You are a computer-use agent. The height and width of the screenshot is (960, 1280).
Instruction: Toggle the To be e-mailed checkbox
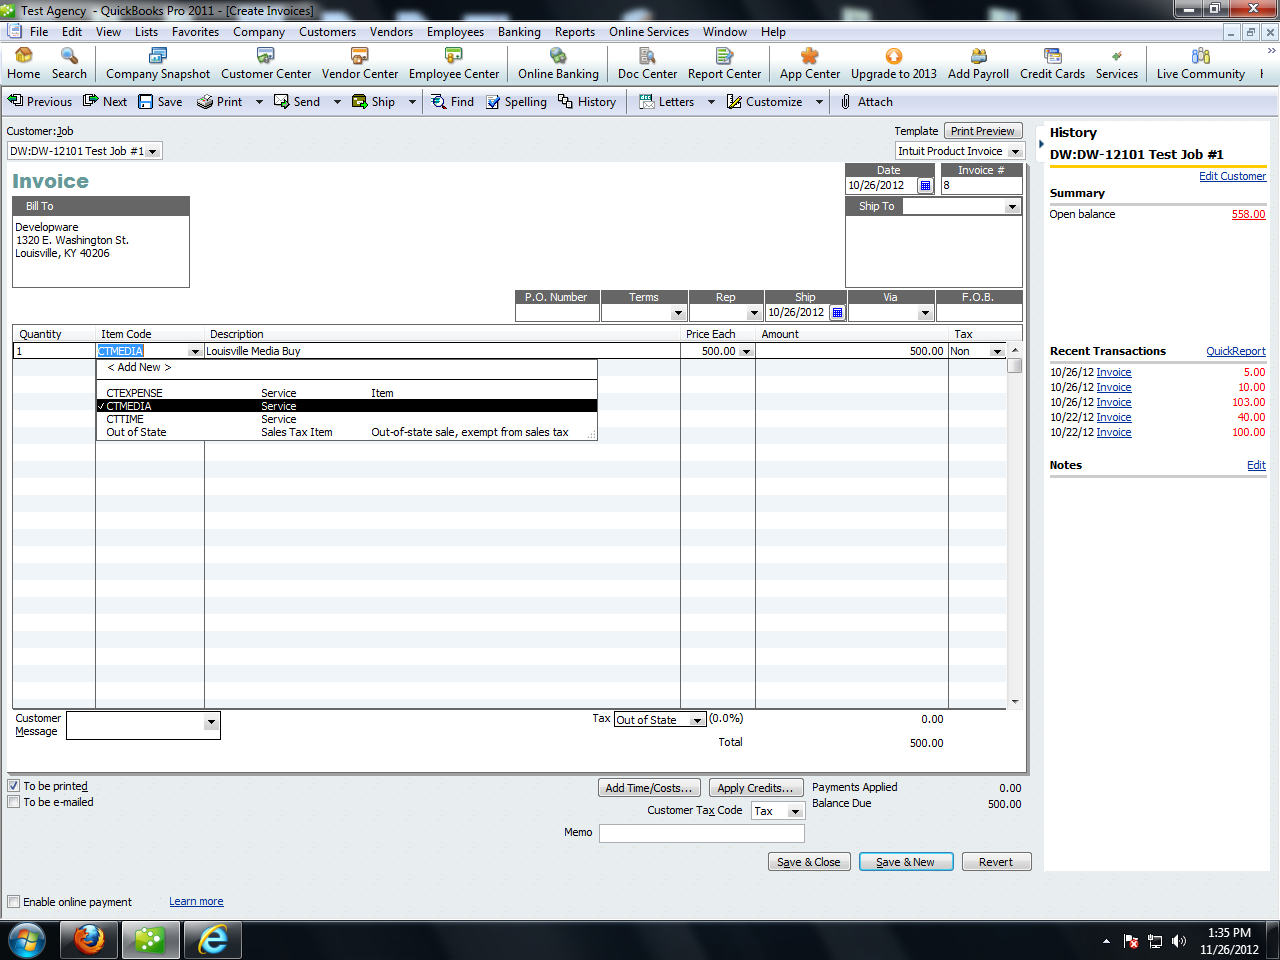14,802
